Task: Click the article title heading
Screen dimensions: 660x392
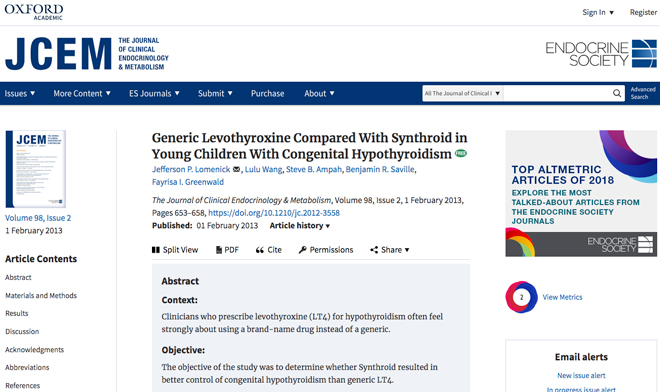Action: 309,146
